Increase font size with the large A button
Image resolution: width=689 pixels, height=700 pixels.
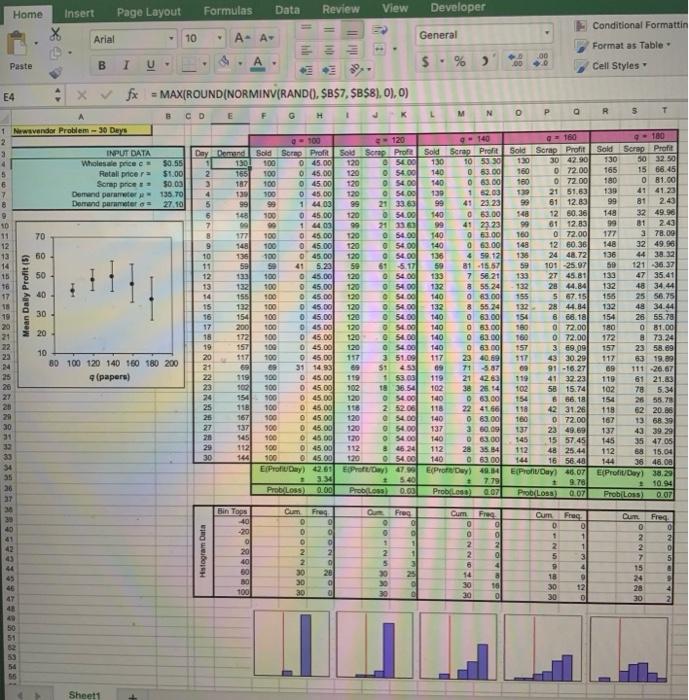pos(242,38)
